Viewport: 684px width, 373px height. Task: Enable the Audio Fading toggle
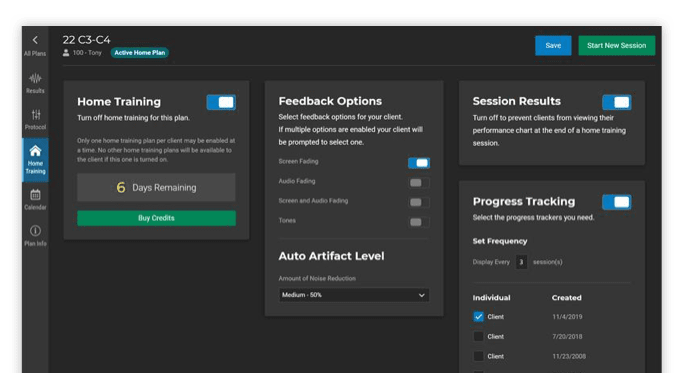(x=419, y=183)
